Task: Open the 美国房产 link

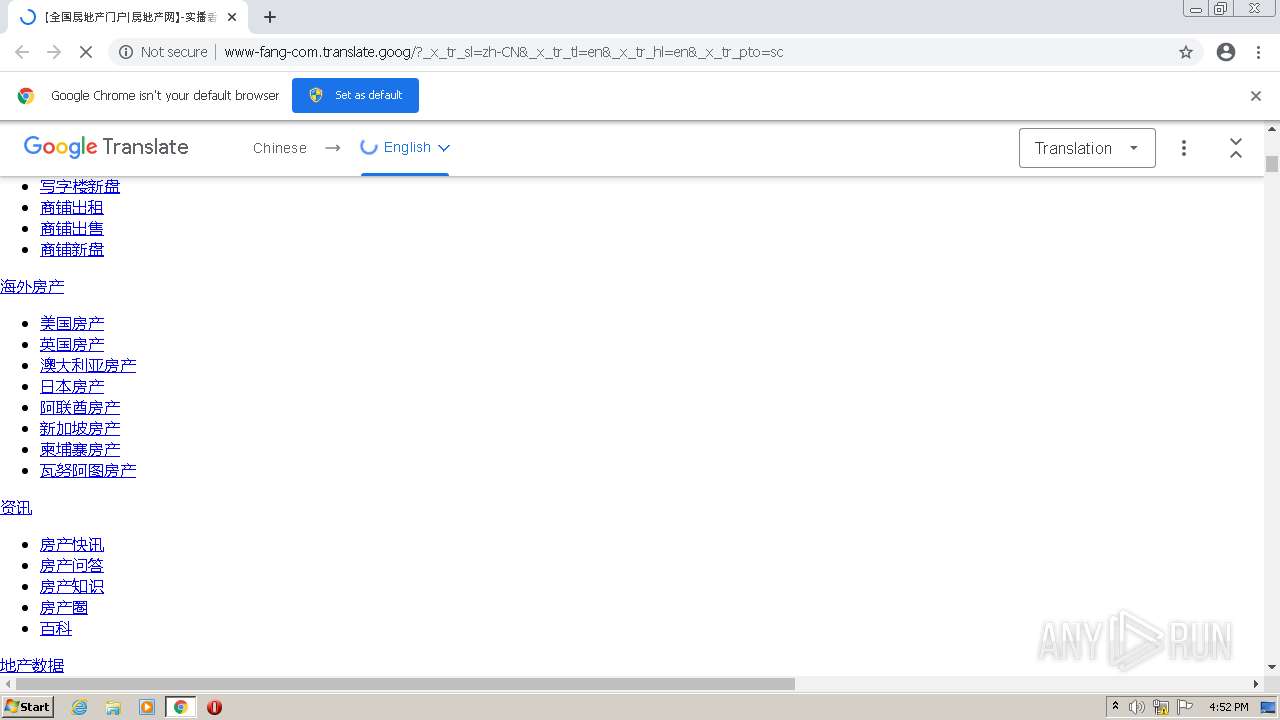Action: click(72, 323)
